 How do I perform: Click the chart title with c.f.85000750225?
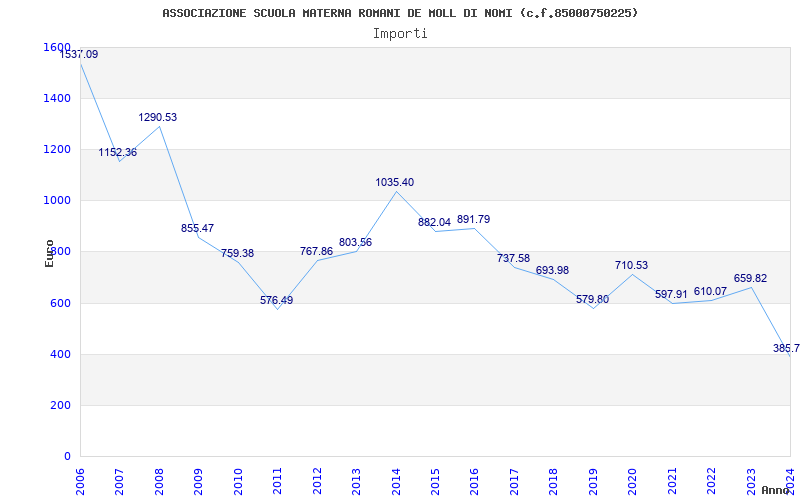coord(400,13)
